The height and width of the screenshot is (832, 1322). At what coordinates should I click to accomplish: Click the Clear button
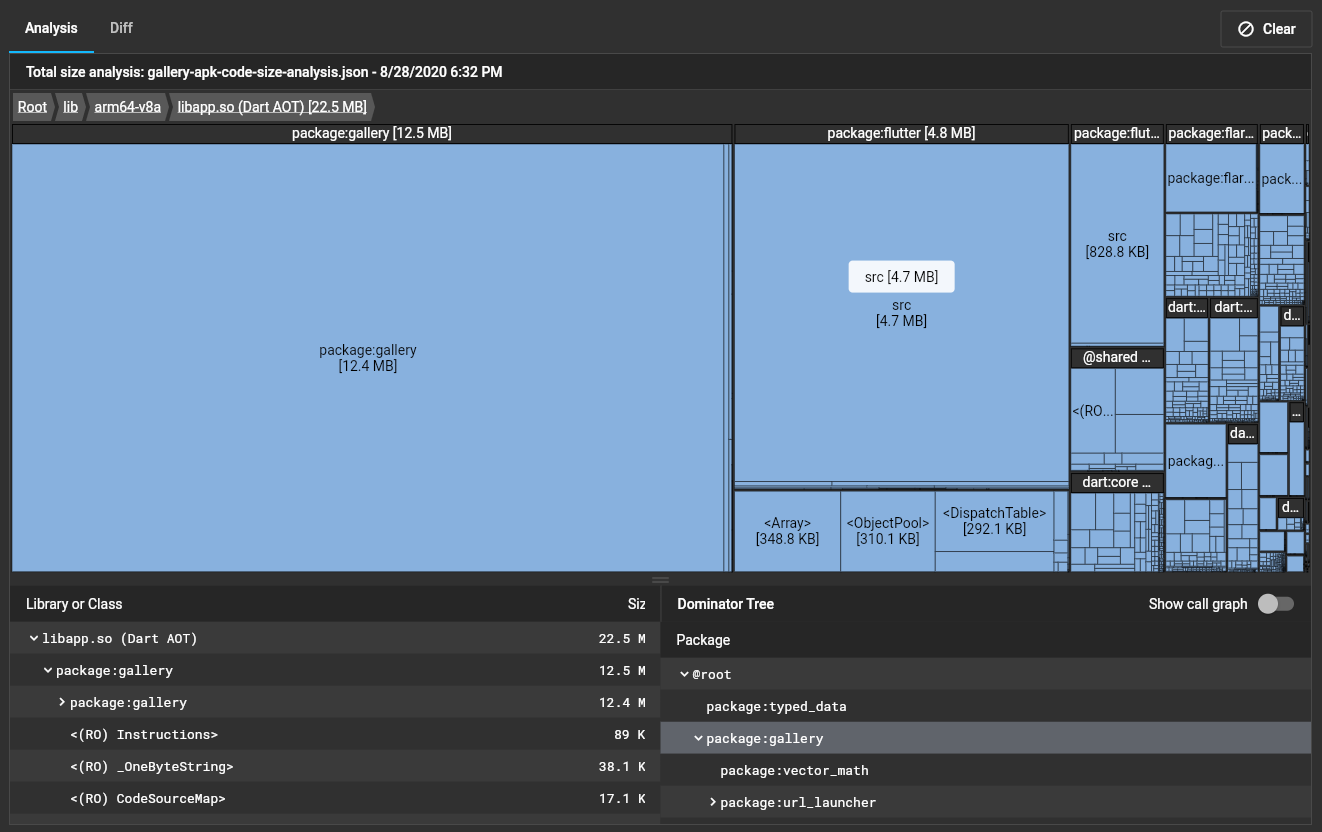pyautogui.click(x=1266, y=29)
